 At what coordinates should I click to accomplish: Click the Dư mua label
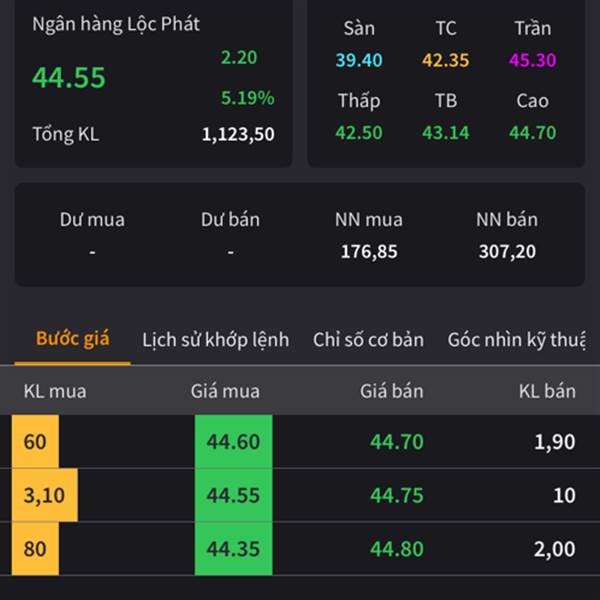coord(92,220)
